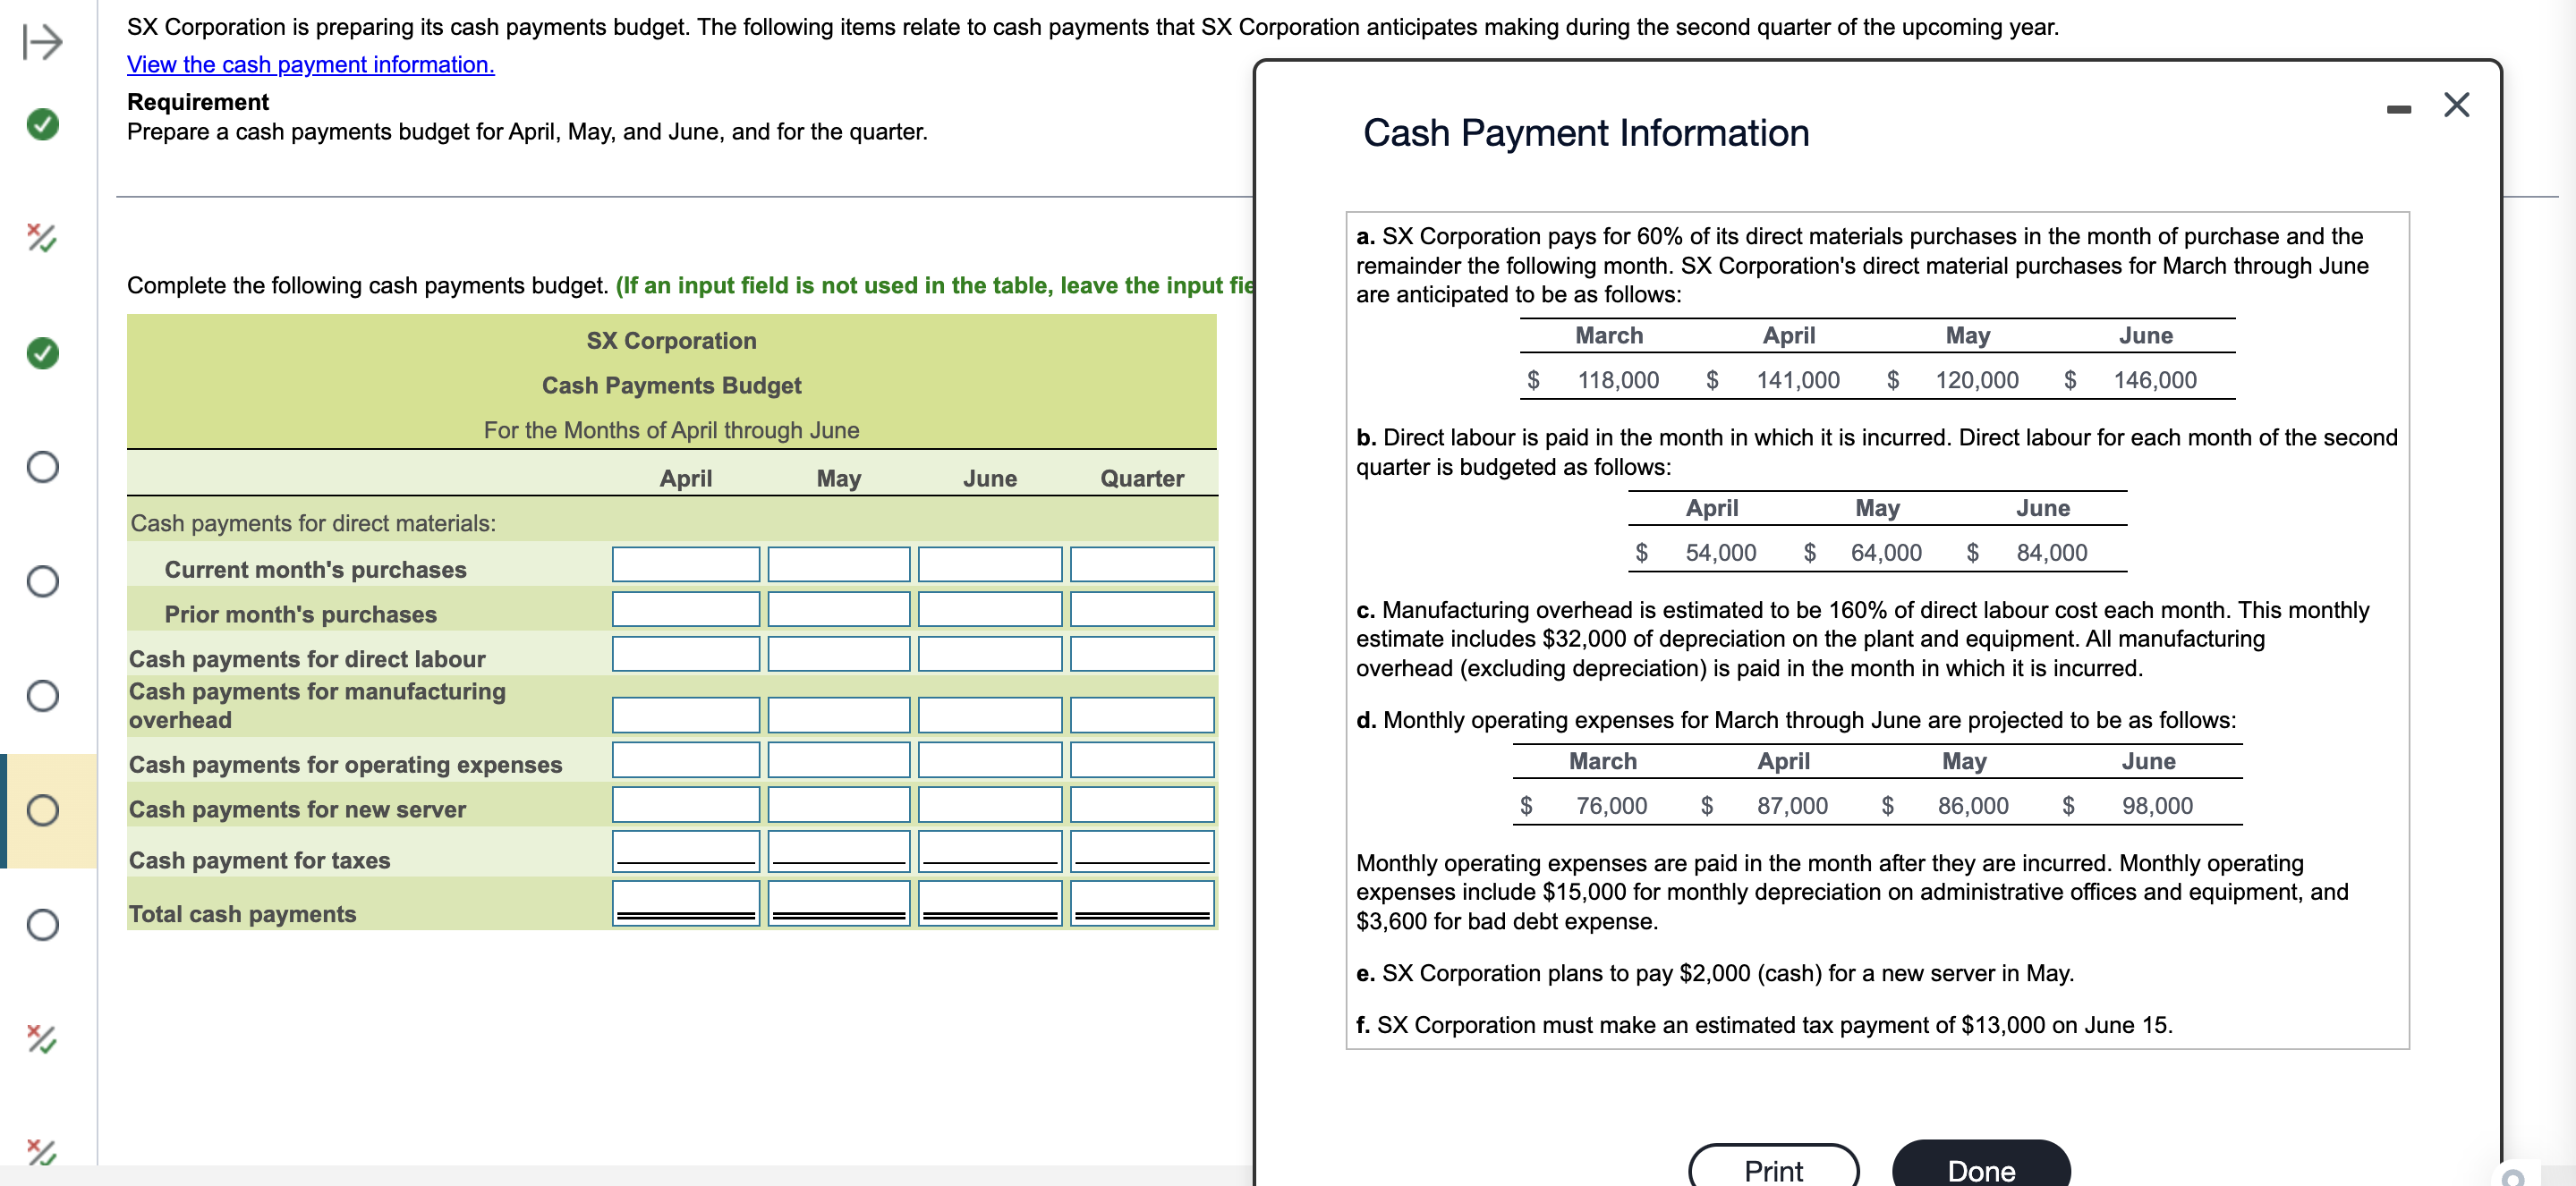2576x1186 pixels.
Task: Open the 'View the cash payment information' link
Action: pyautogui.click(x=310, y=65)
